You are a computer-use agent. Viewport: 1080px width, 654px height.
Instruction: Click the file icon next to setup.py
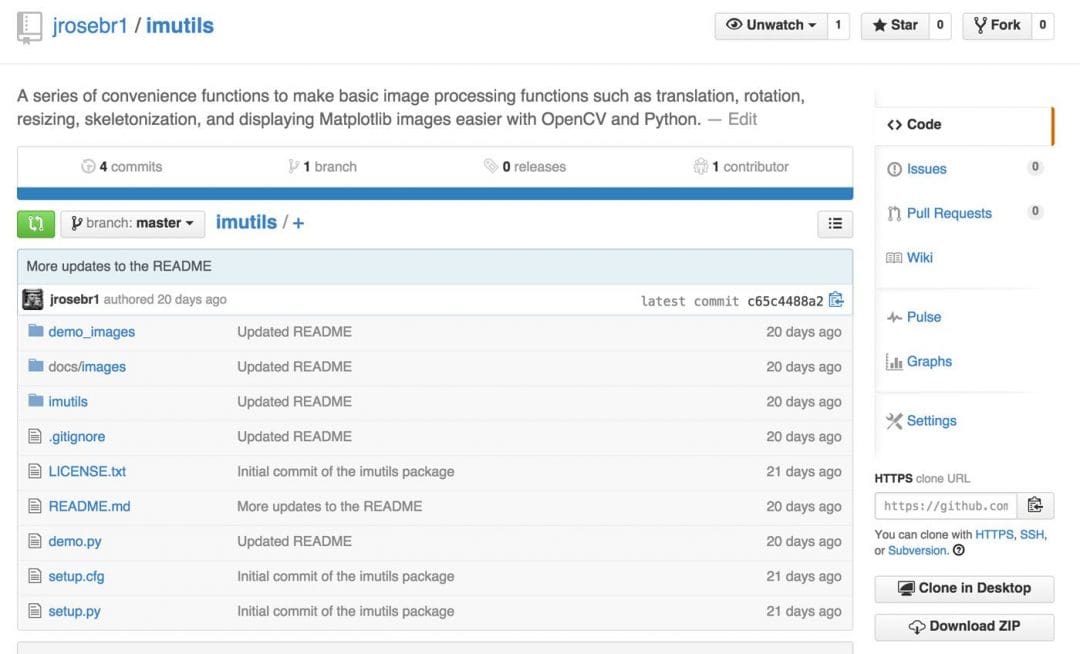pos(34,611)
